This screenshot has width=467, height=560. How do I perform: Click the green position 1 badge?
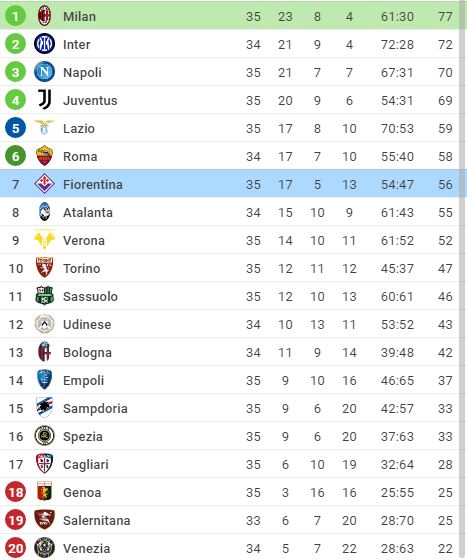[15, 16]
